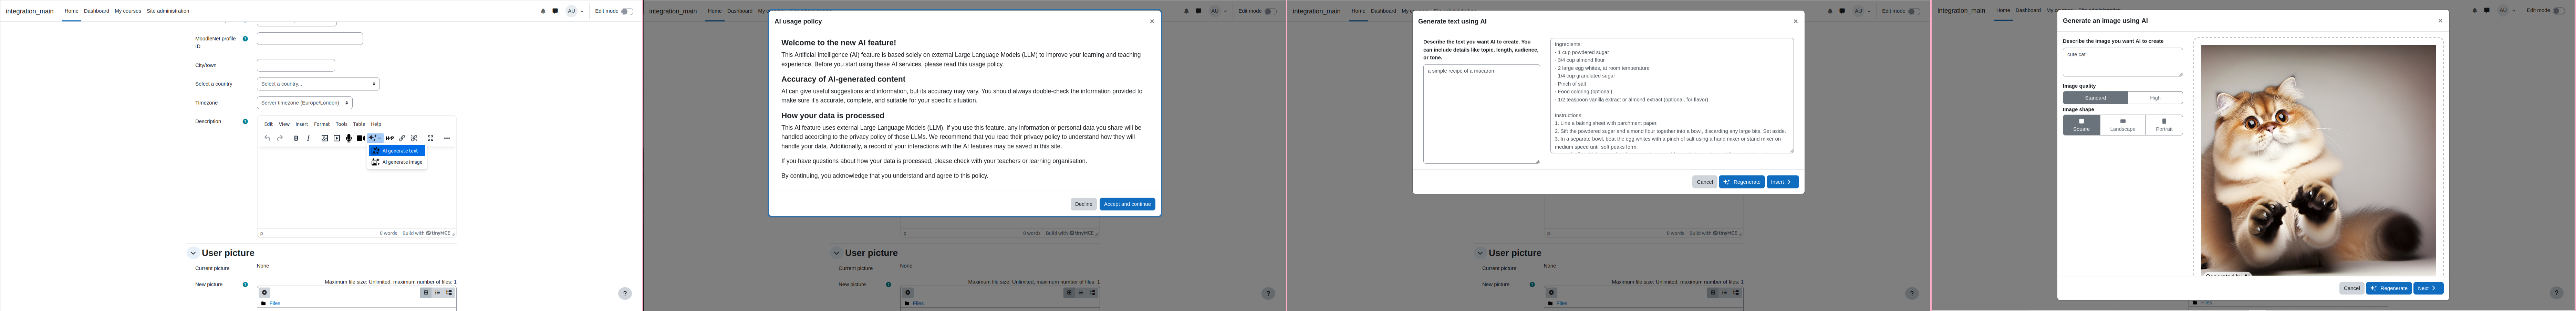Open the Select a country dropdown
The image size is (2576, 311).
pyautogui.click(x=318, y=84)
